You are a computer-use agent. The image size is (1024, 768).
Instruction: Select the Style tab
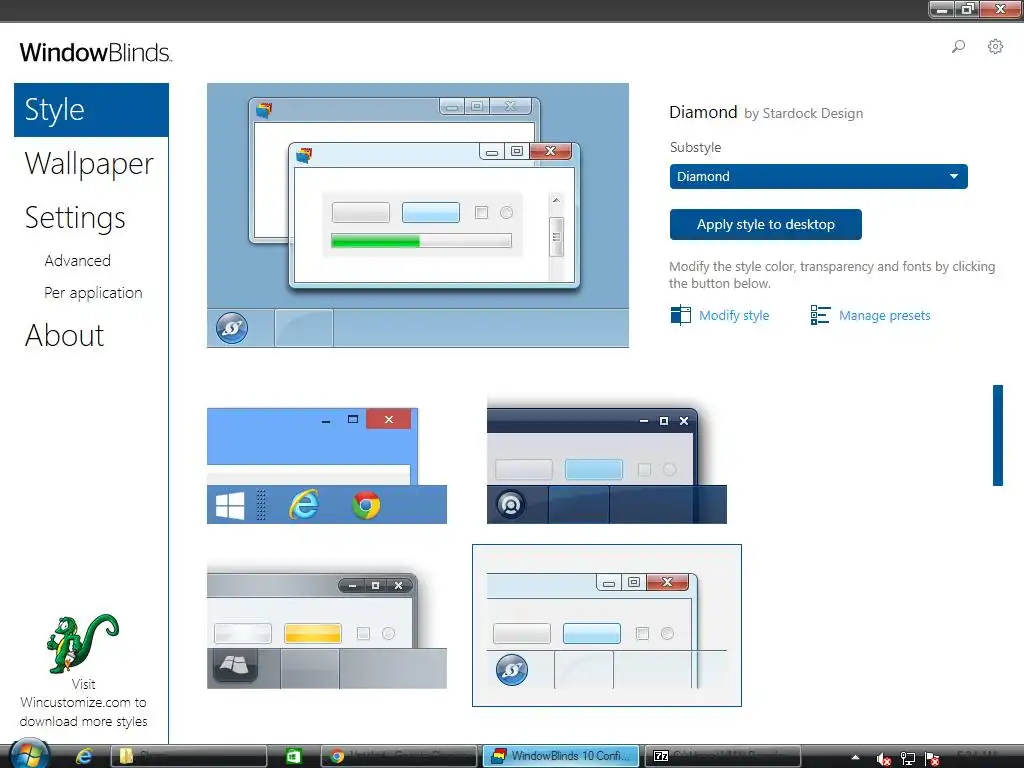[91, 110]
